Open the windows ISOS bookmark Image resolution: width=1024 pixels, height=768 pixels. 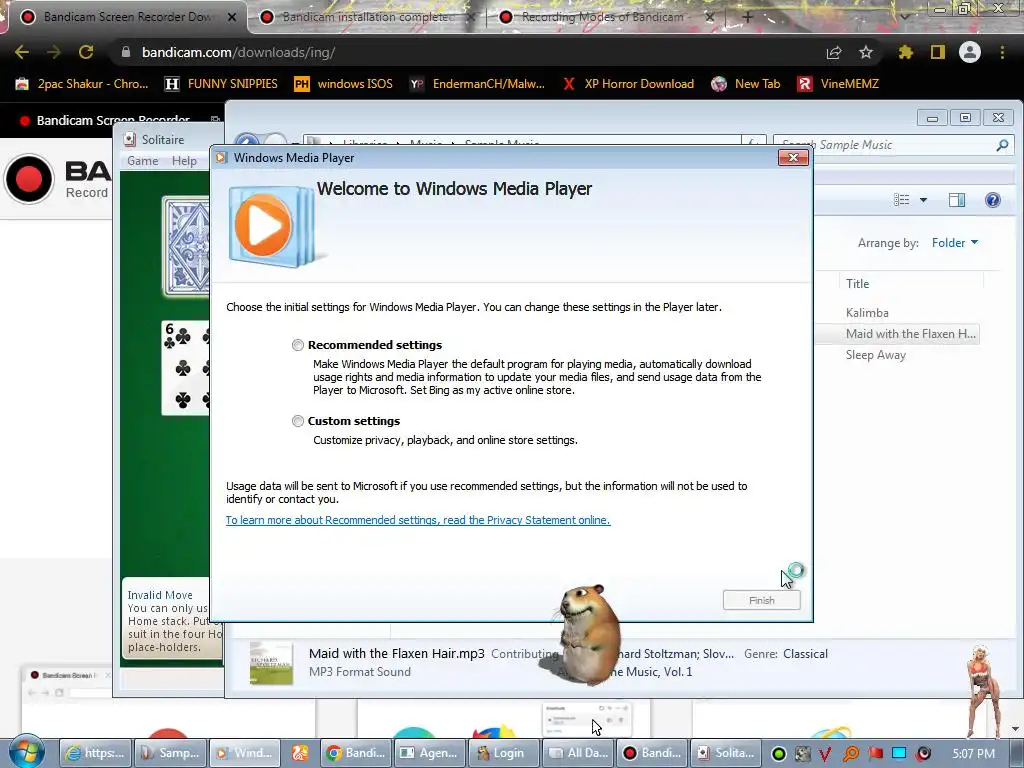click(344, 84)
